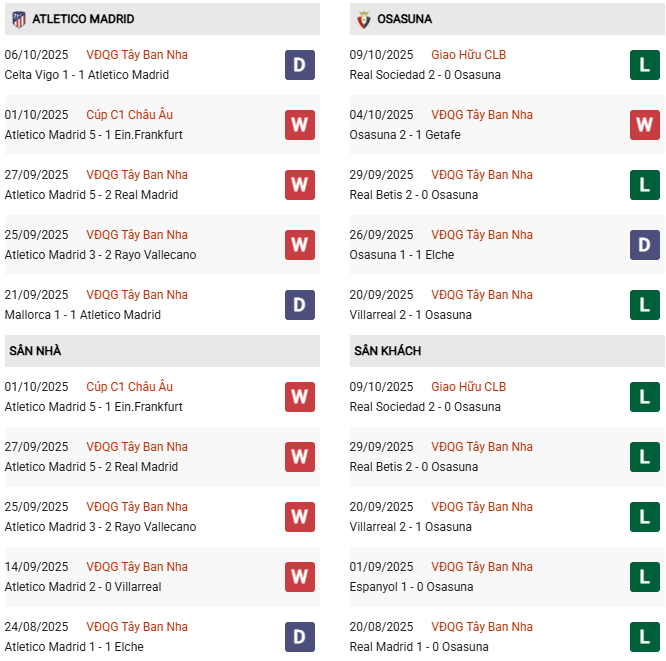Select the SÂN NHÀ section header

[x=35, y=351]
